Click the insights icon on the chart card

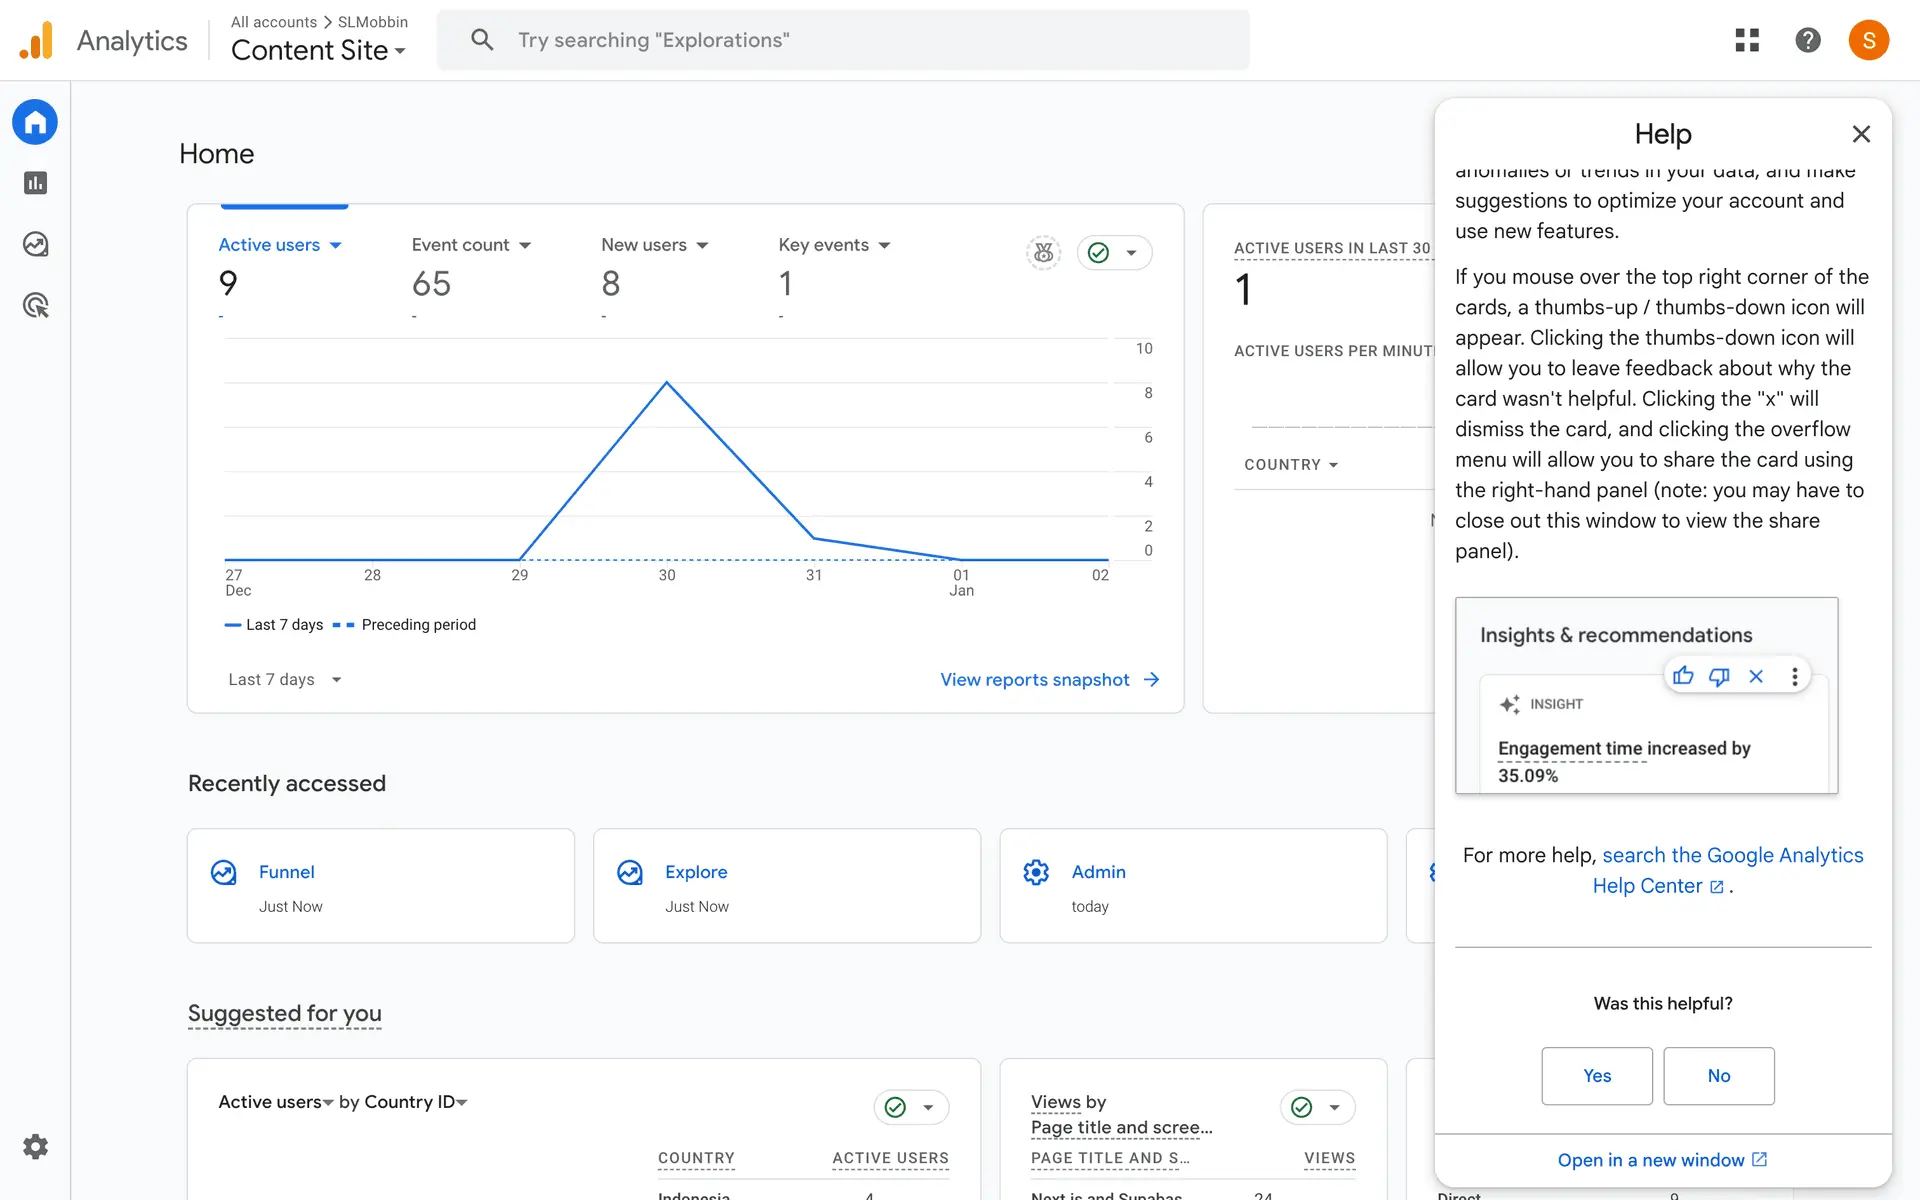click(x=1043, y=253)
